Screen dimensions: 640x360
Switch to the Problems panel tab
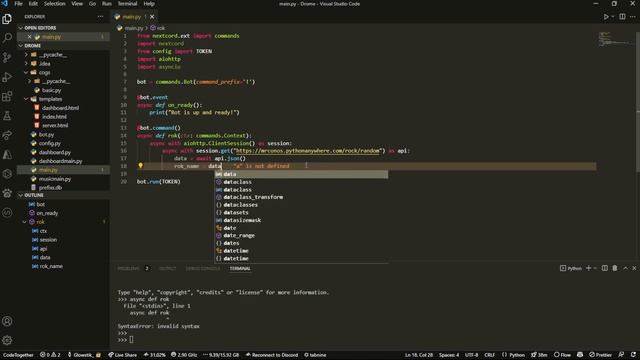point(129,269)
